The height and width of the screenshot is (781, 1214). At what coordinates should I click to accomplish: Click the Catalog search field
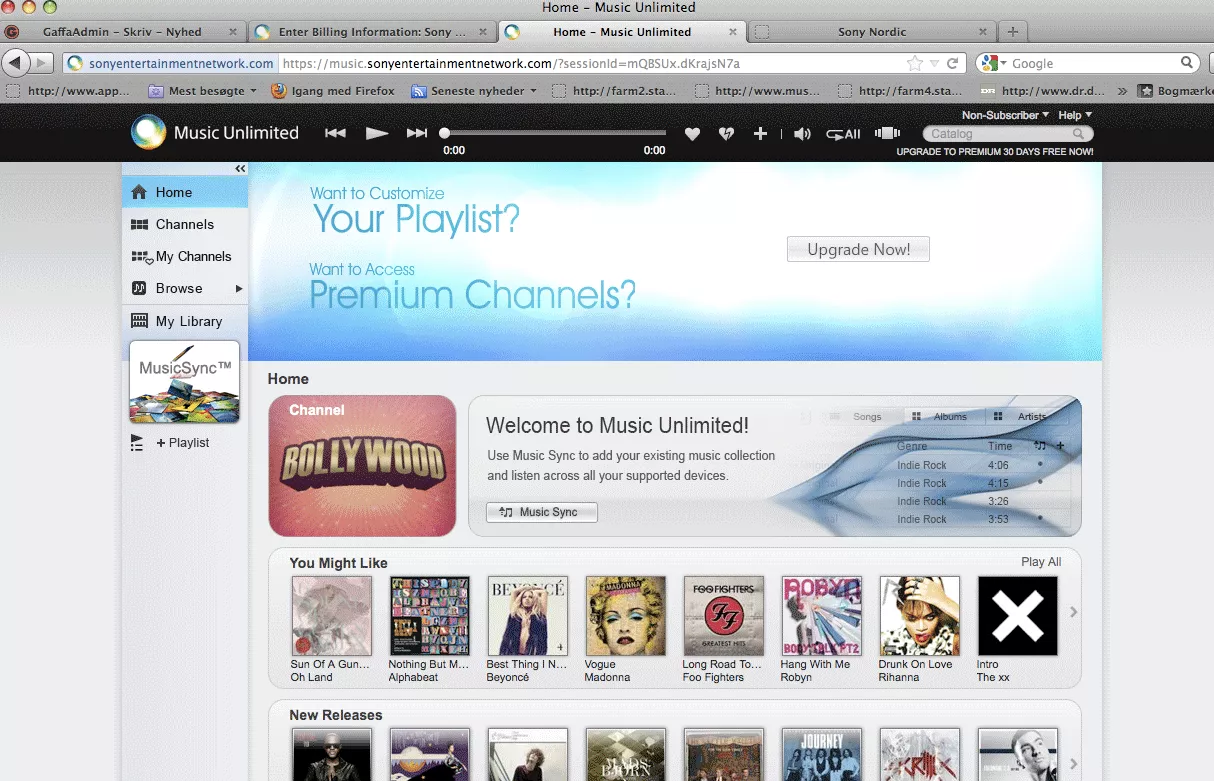[1000, 134]
